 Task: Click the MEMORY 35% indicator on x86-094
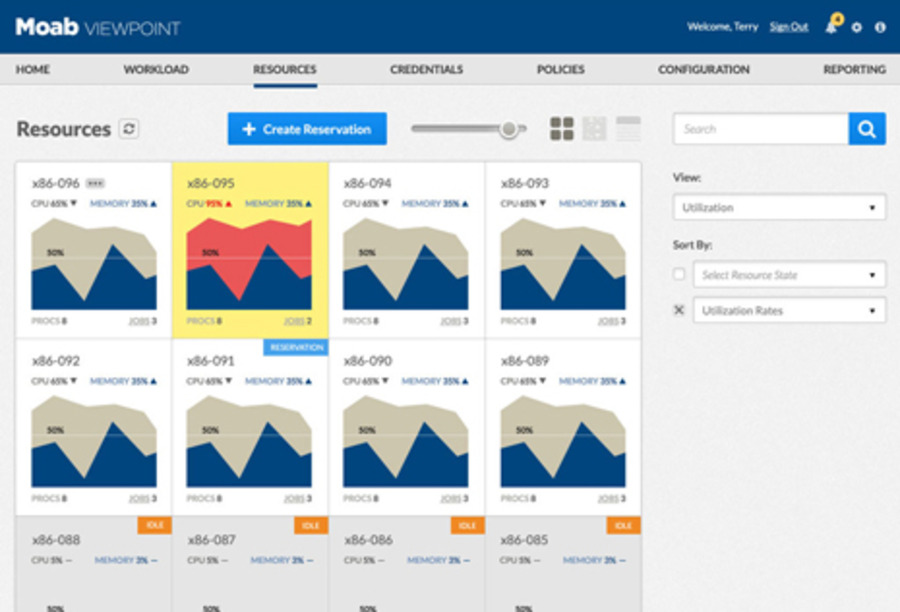435,204
